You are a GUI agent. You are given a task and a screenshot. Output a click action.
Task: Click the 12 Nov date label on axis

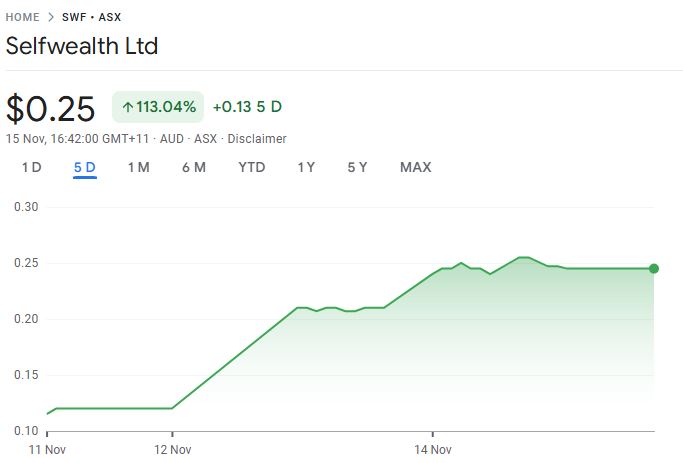click(172, 451)
